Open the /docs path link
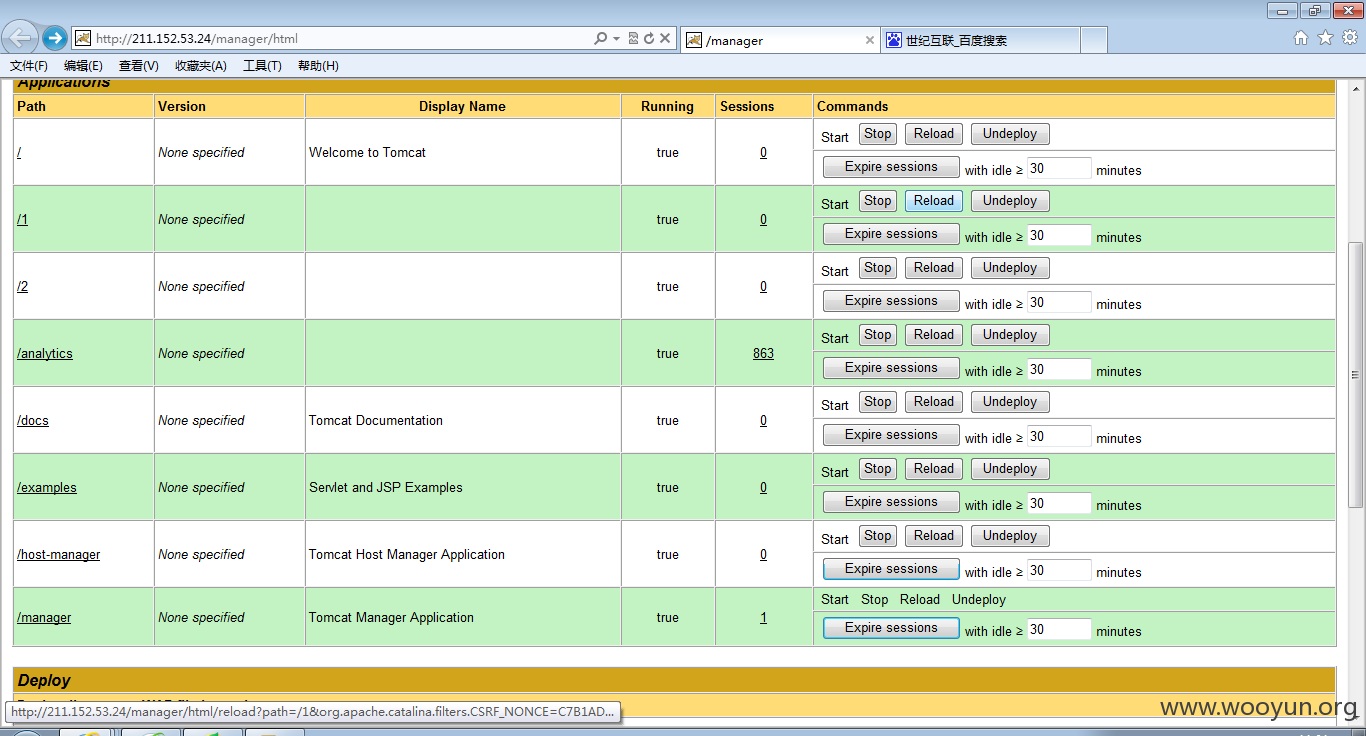 tap(33, 421)
